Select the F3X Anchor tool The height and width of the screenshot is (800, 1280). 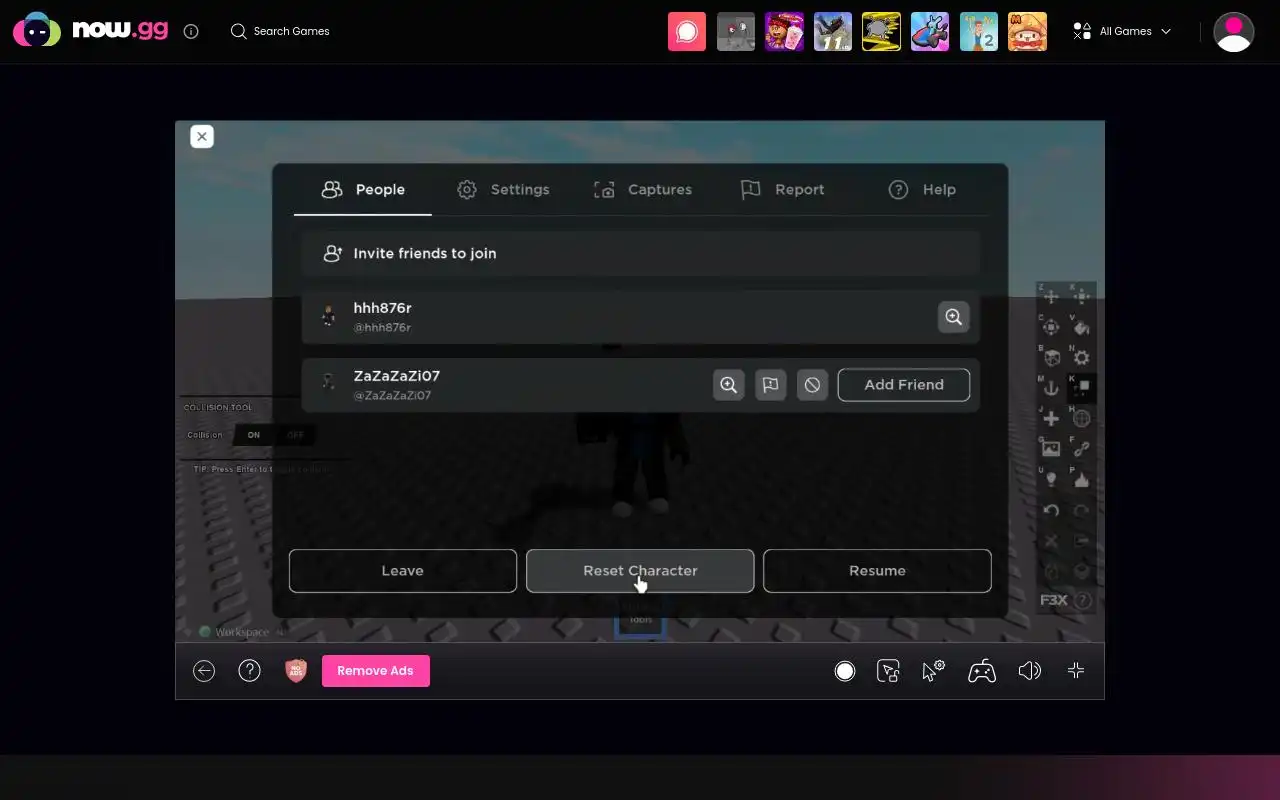[x=1051, y=388]
